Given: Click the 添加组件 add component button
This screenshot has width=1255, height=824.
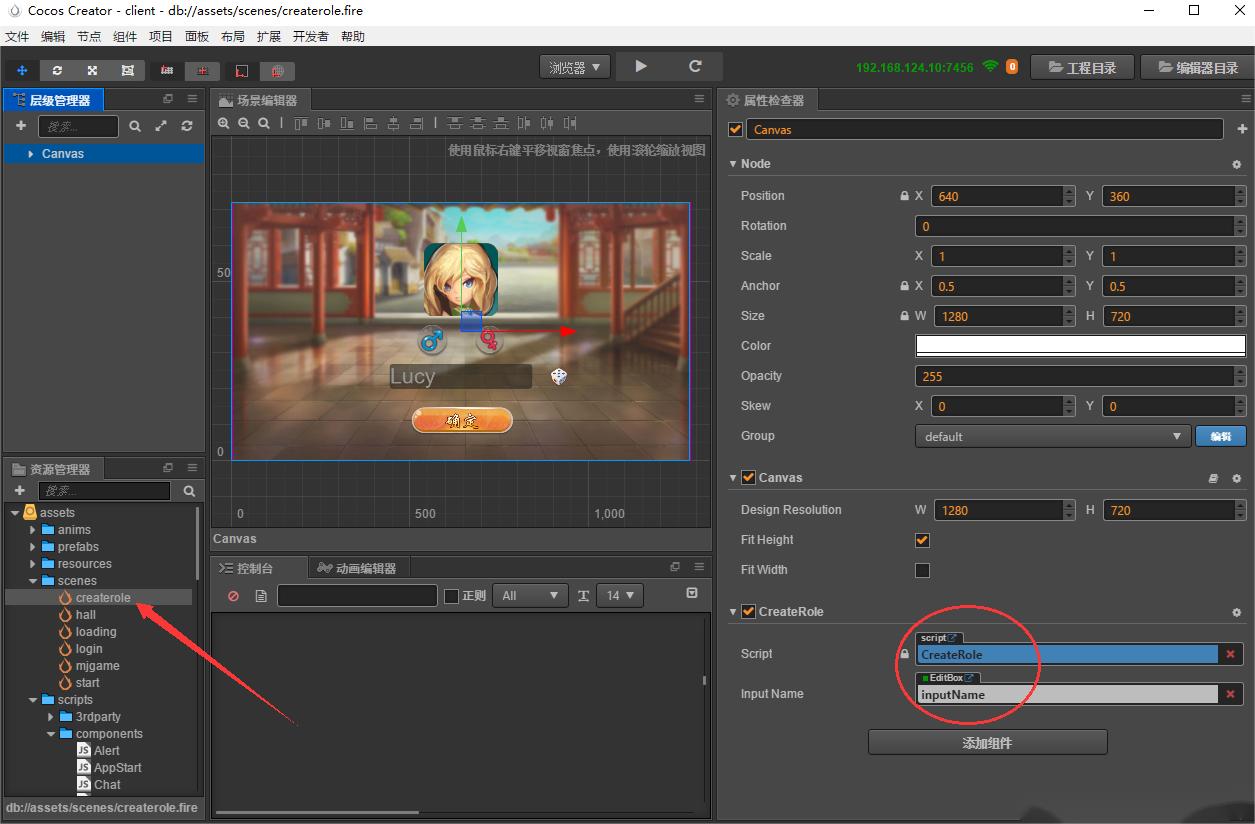Looking at the screenshot, I should tap(988, 743).
